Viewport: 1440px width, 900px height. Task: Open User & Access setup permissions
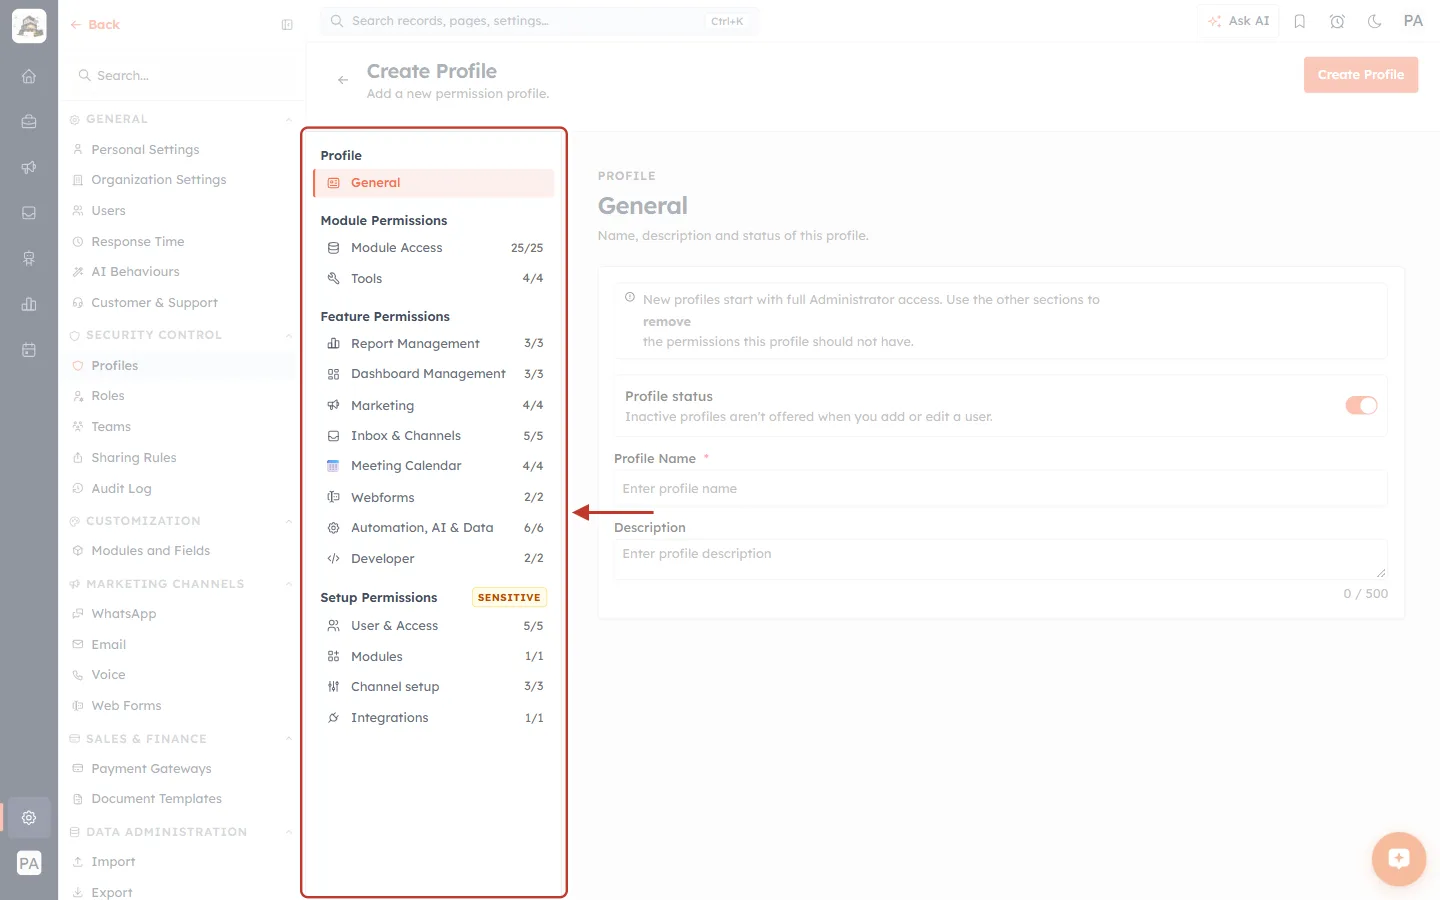pos(433,626)
